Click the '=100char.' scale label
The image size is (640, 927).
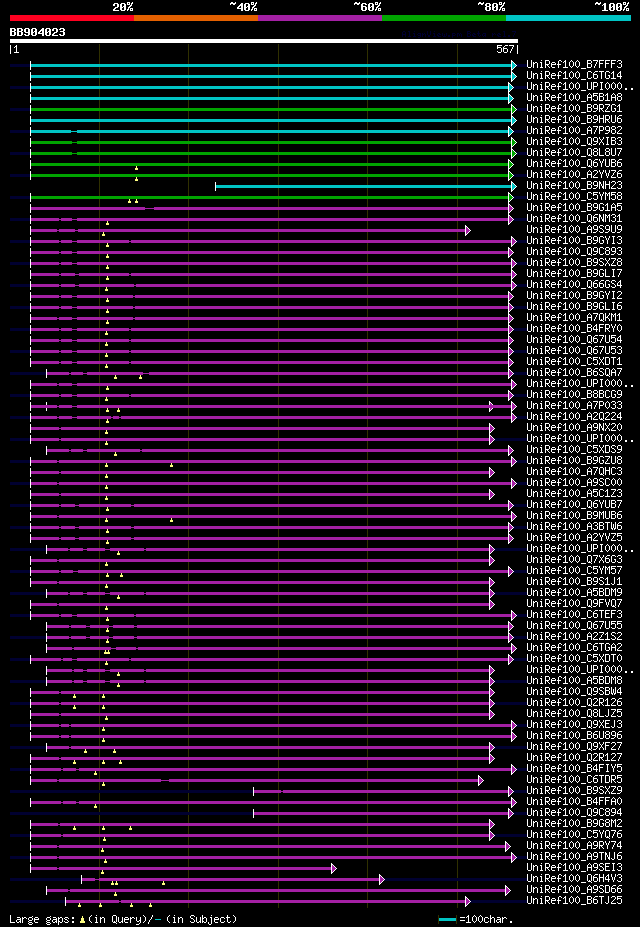click(486, 920)
